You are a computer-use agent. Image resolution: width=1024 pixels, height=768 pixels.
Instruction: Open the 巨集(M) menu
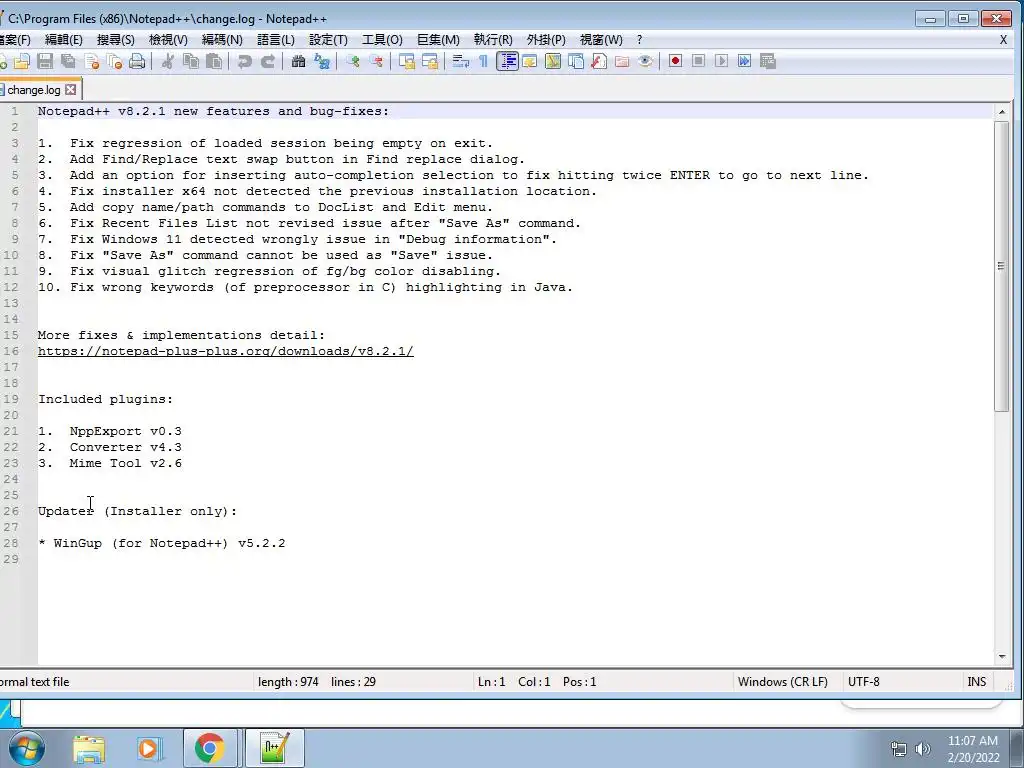coord(438,40)
